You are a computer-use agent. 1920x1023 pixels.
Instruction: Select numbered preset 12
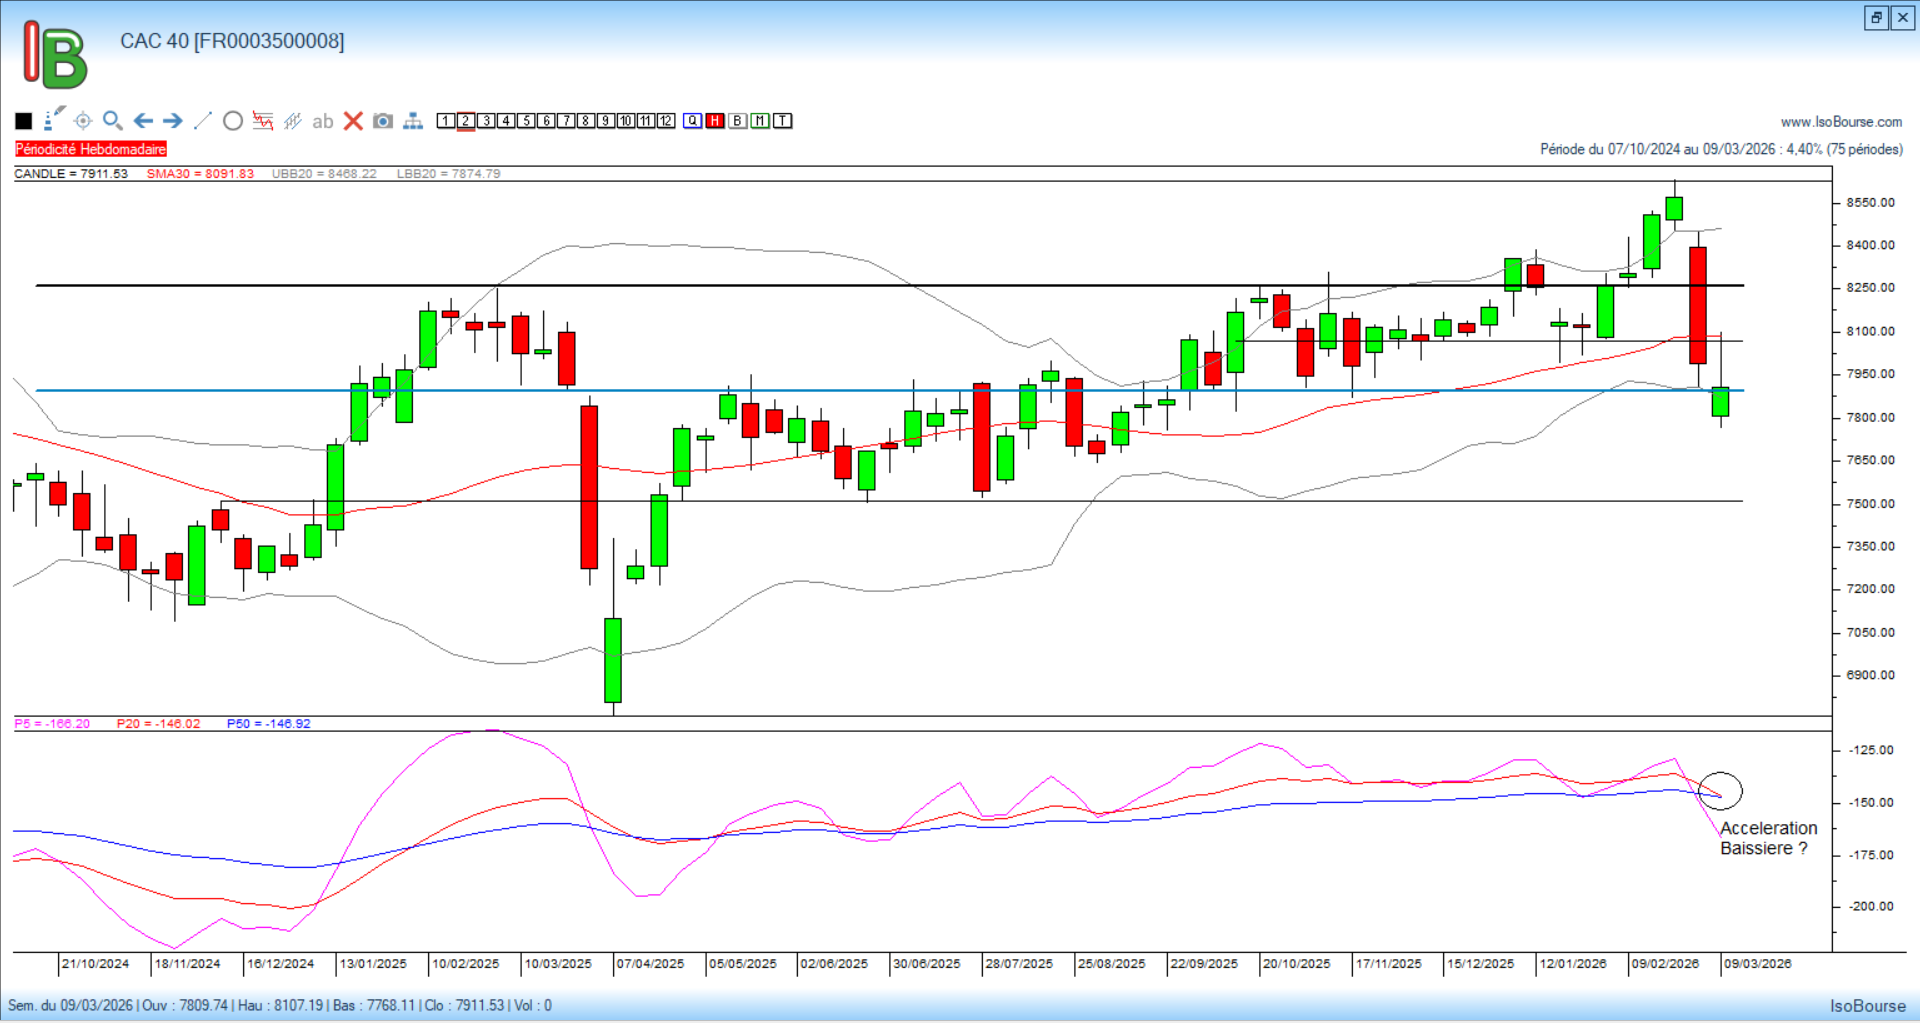click(666, 121)
